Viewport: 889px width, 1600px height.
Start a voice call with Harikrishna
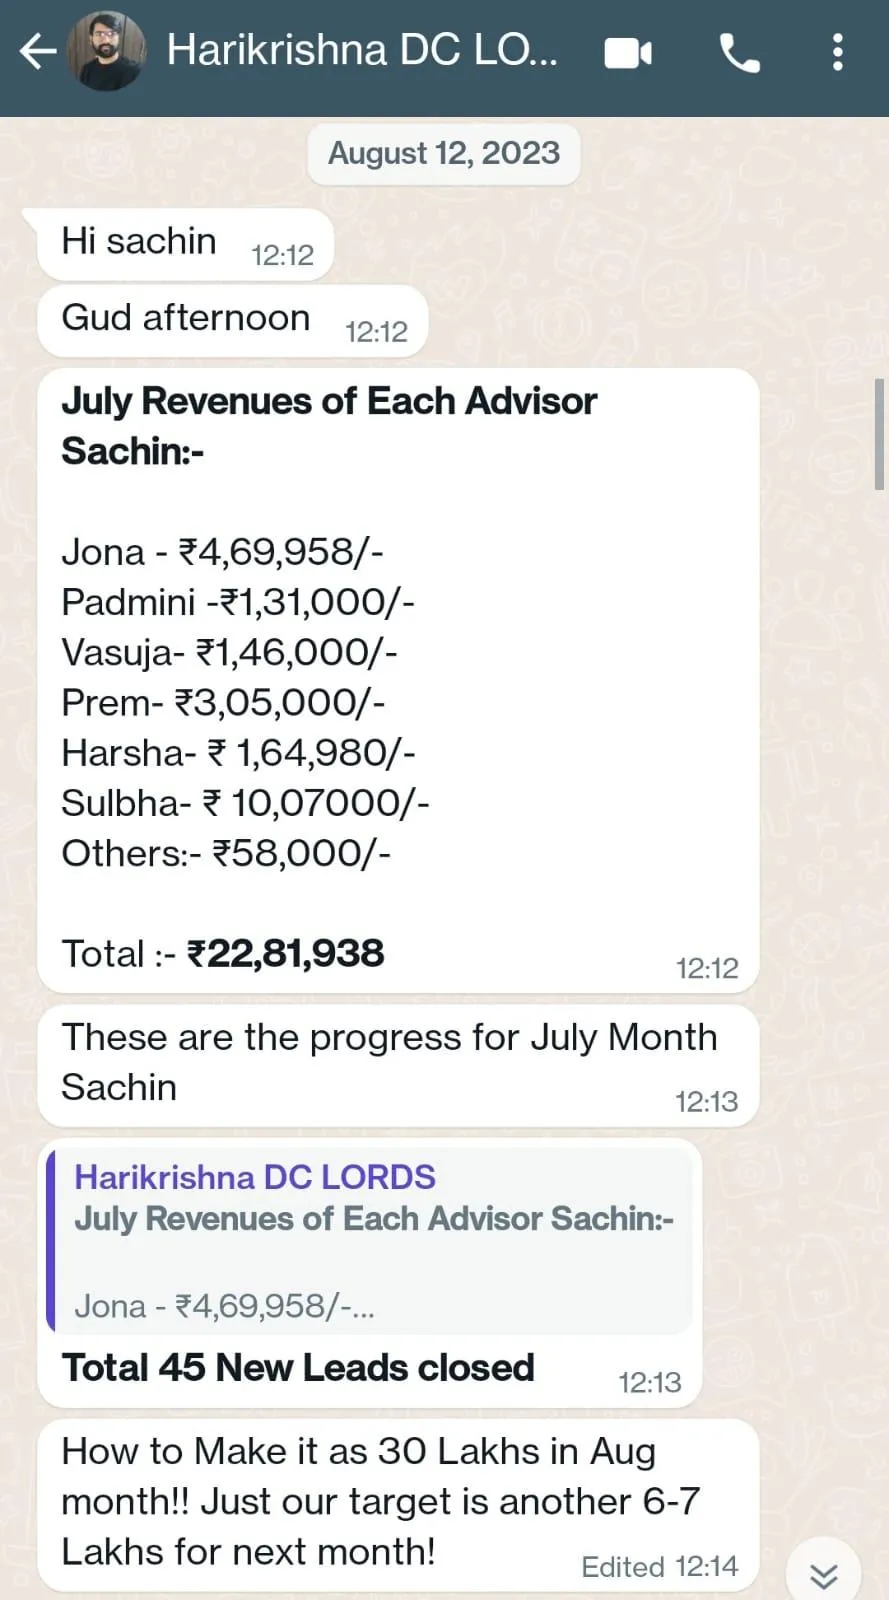click(x=739, y=53)
